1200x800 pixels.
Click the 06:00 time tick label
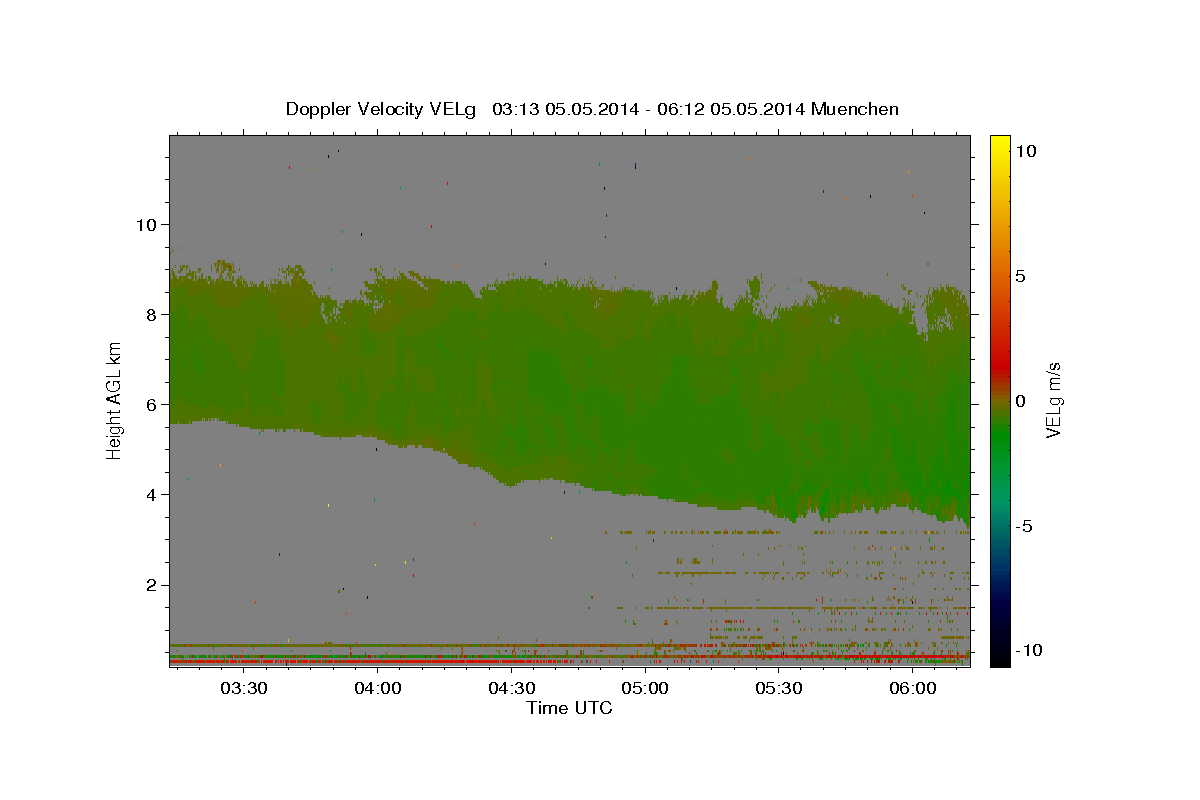coord(913,688)
